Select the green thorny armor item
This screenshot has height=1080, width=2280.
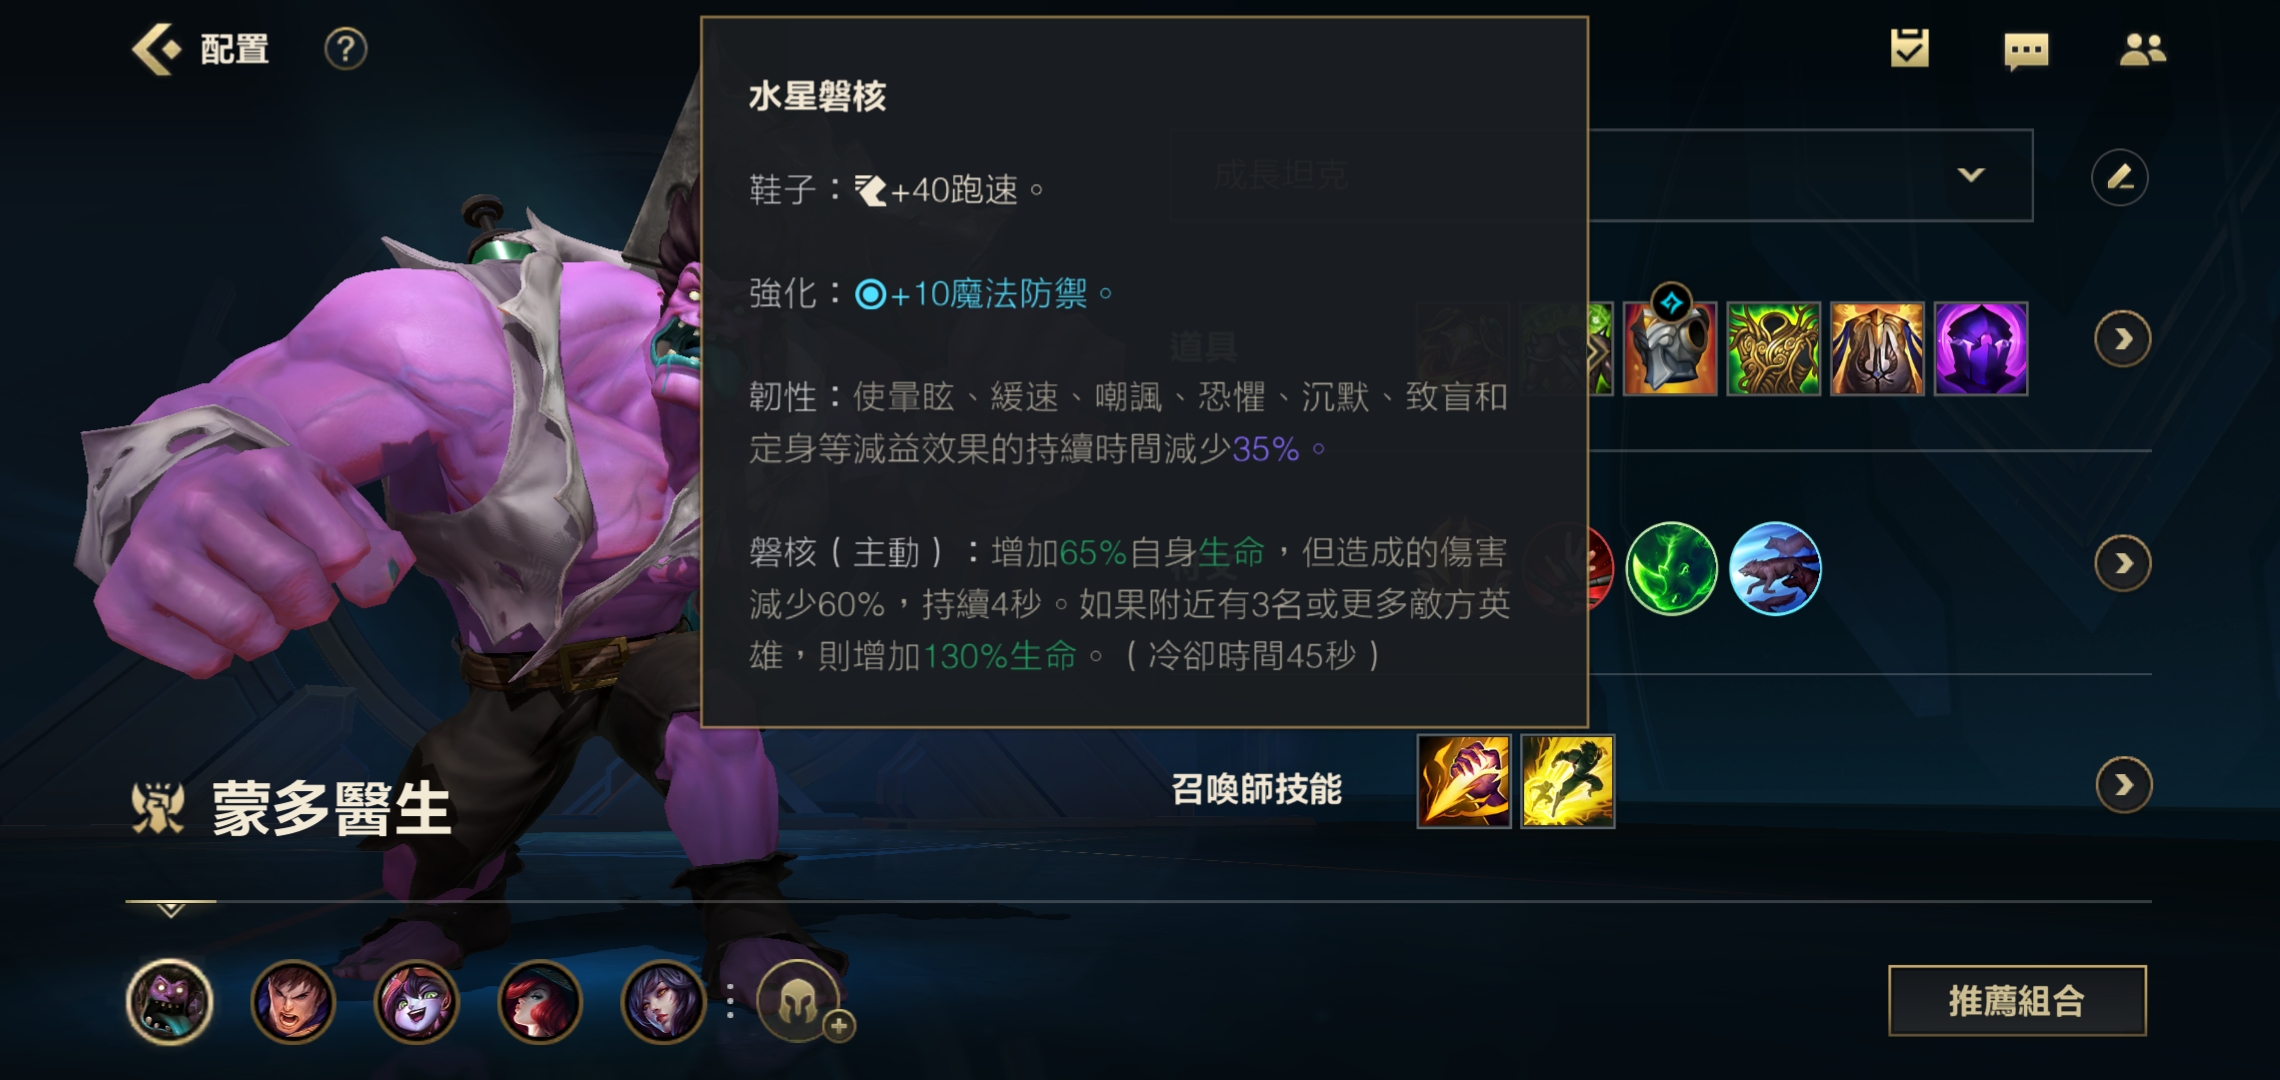click(1773, 349)
